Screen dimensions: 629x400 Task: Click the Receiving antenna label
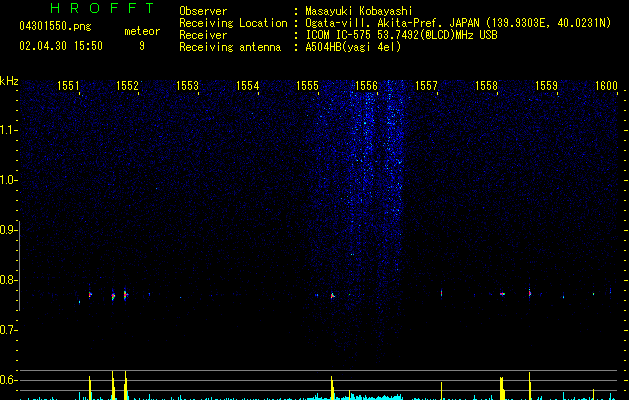230,47
